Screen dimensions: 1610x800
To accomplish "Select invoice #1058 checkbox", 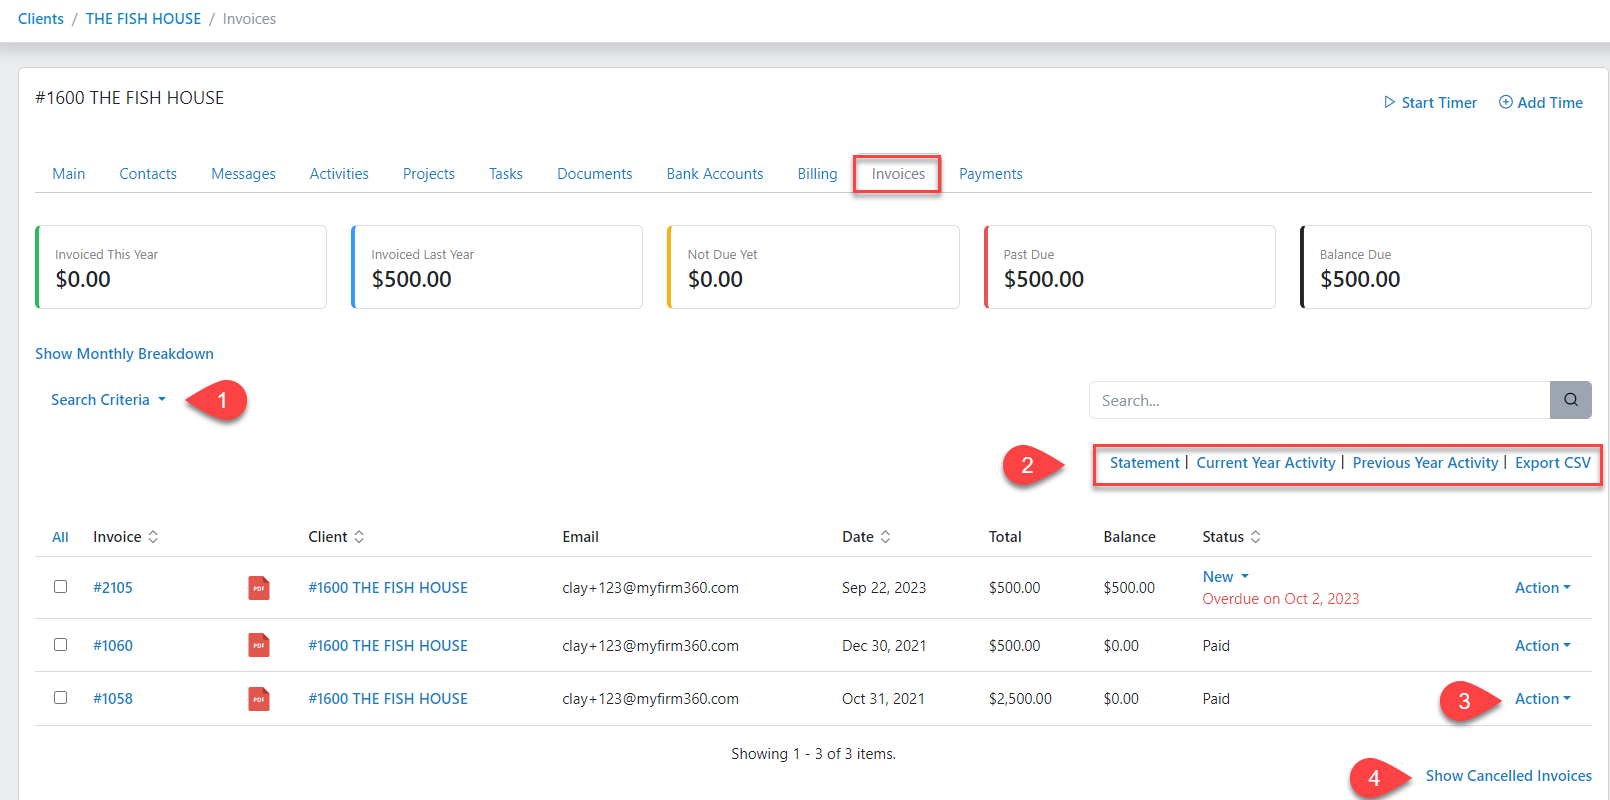I will tap(61, 698).
